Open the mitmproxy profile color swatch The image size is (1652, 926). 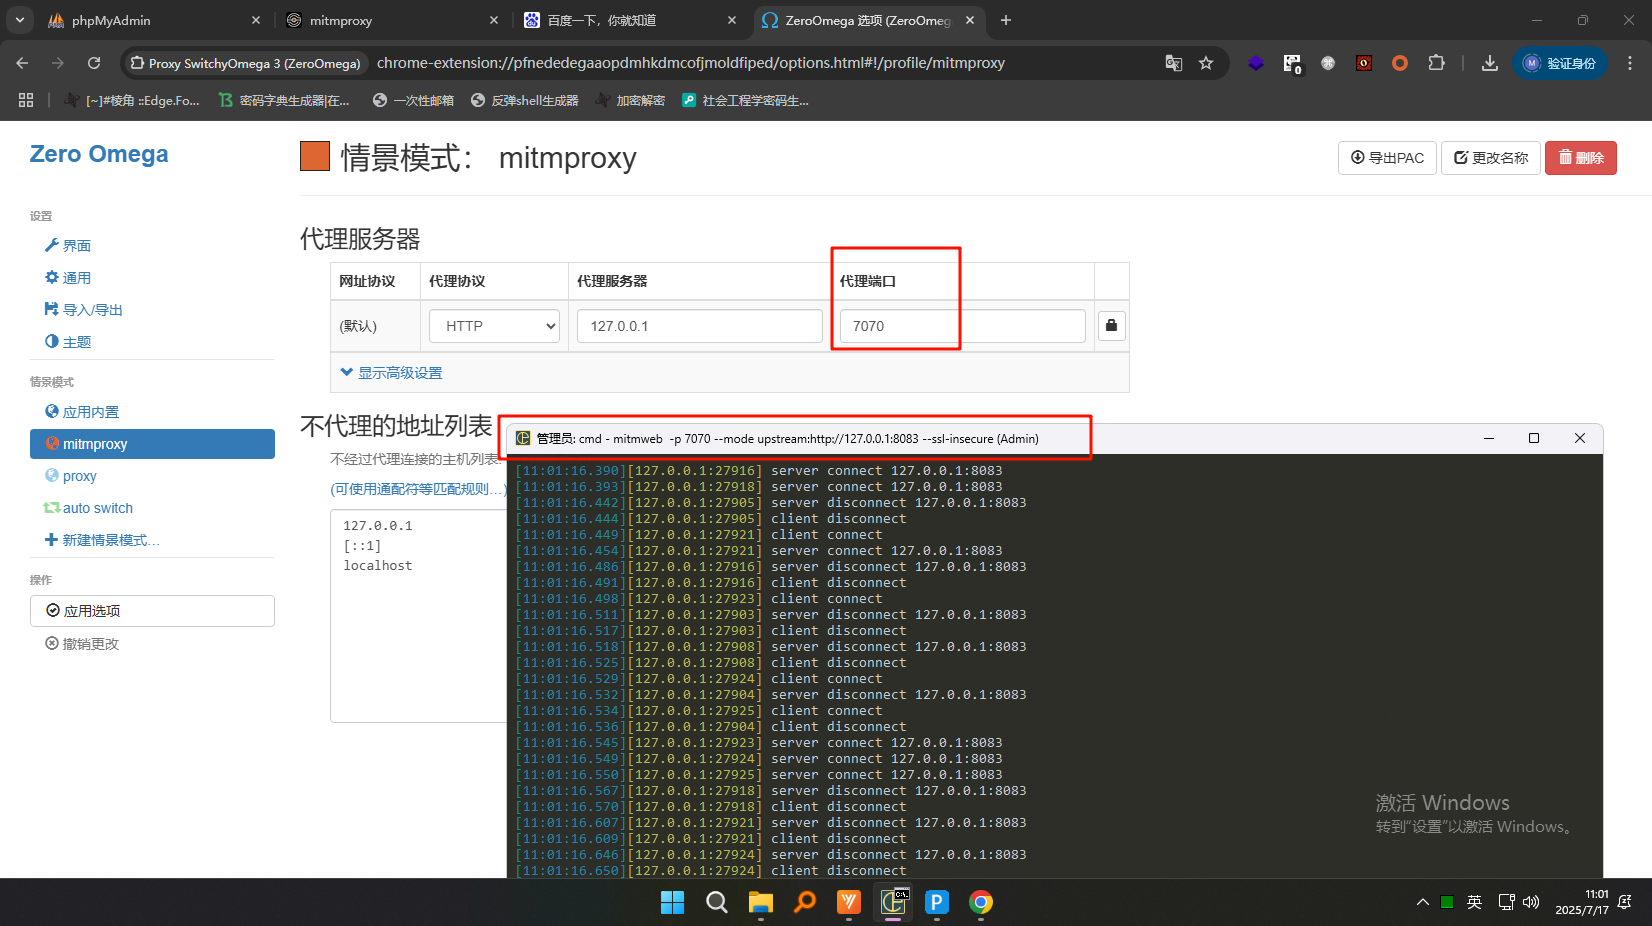(315, 156)
